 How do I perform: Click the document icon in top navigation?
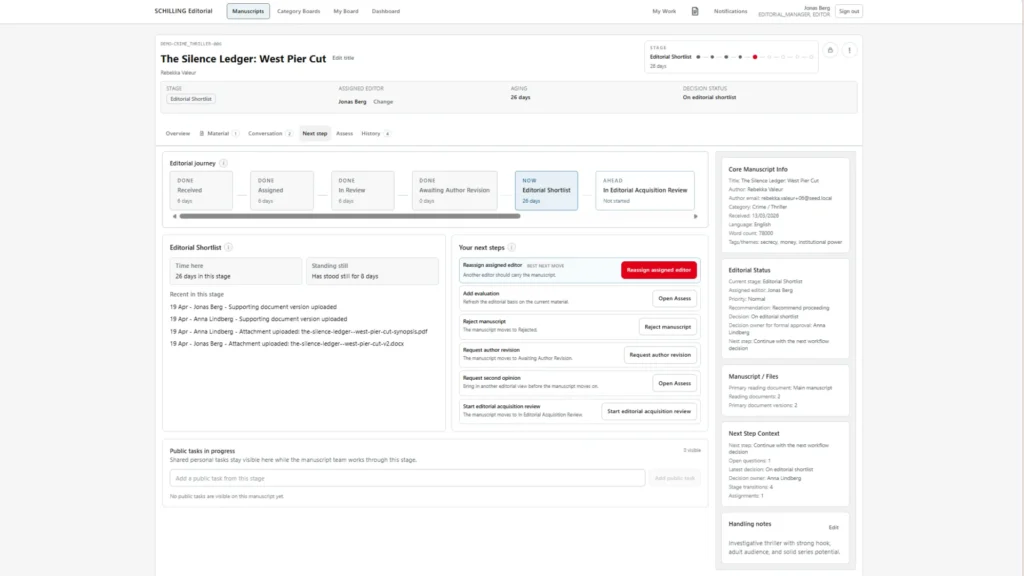tap(695, 11)
